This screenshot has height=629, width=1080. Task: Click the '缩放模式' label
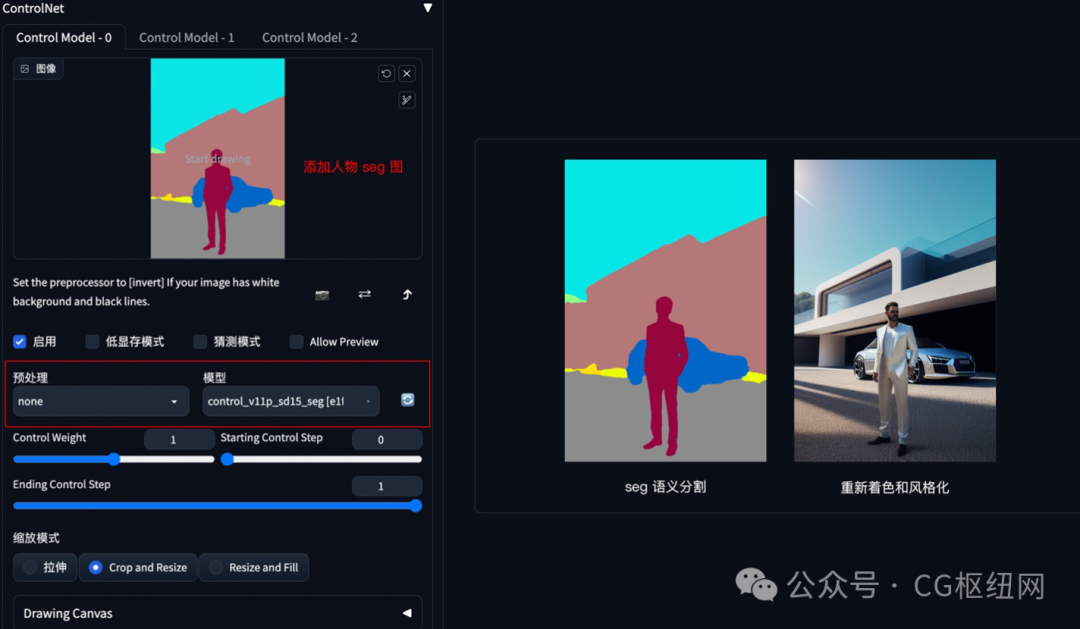pyautogui.click(x=36, y=538)
